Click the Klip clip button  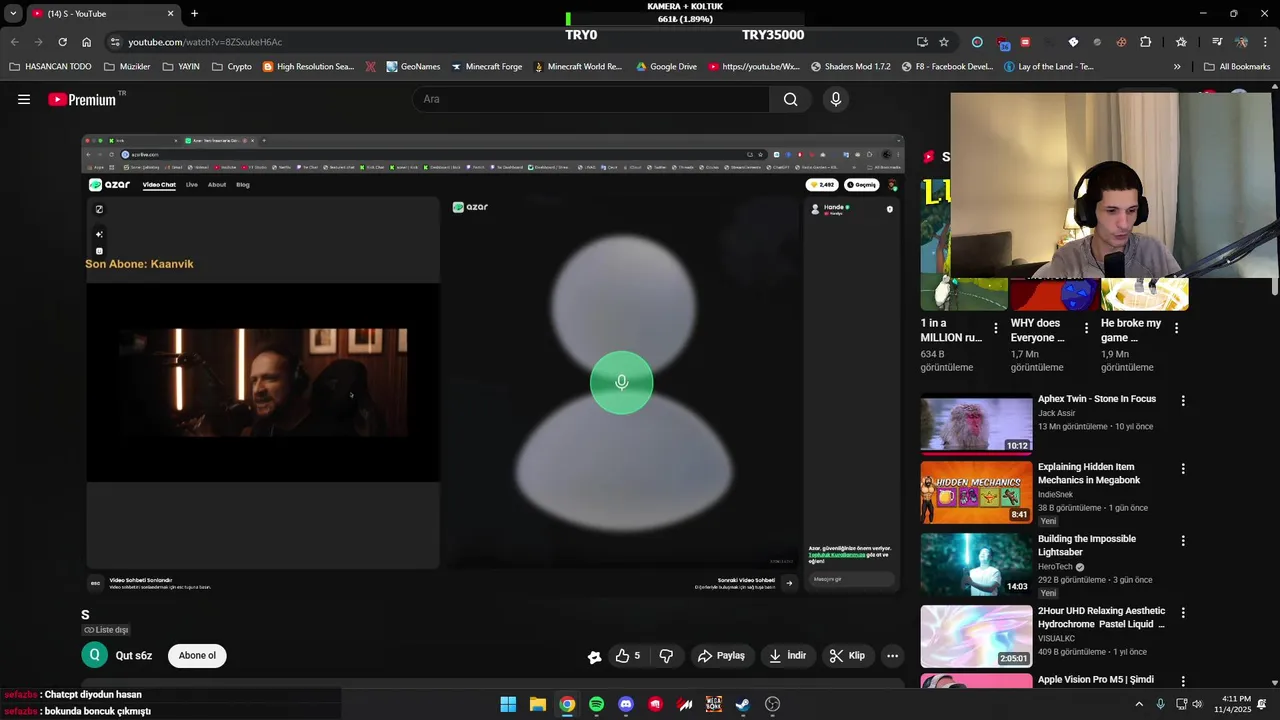(x=847, y=656)
